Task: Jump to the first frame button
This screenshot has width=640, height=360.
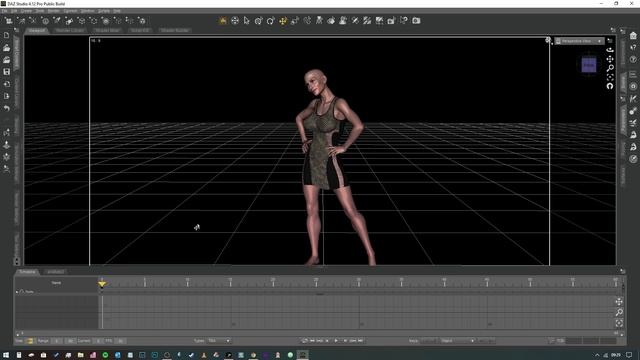Action: click(312, 341)
